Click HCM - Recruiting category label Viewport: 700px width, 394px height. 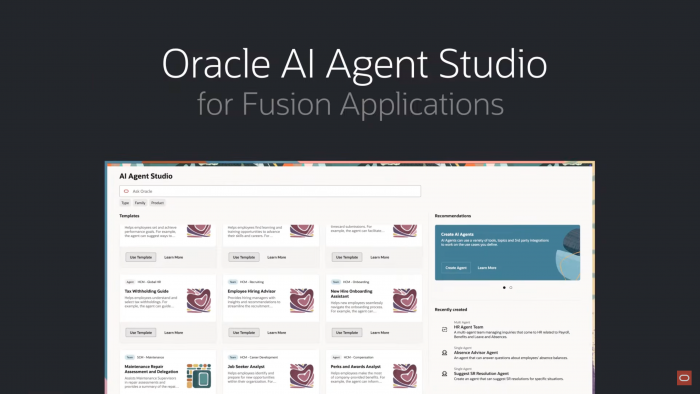click(252, 282)
